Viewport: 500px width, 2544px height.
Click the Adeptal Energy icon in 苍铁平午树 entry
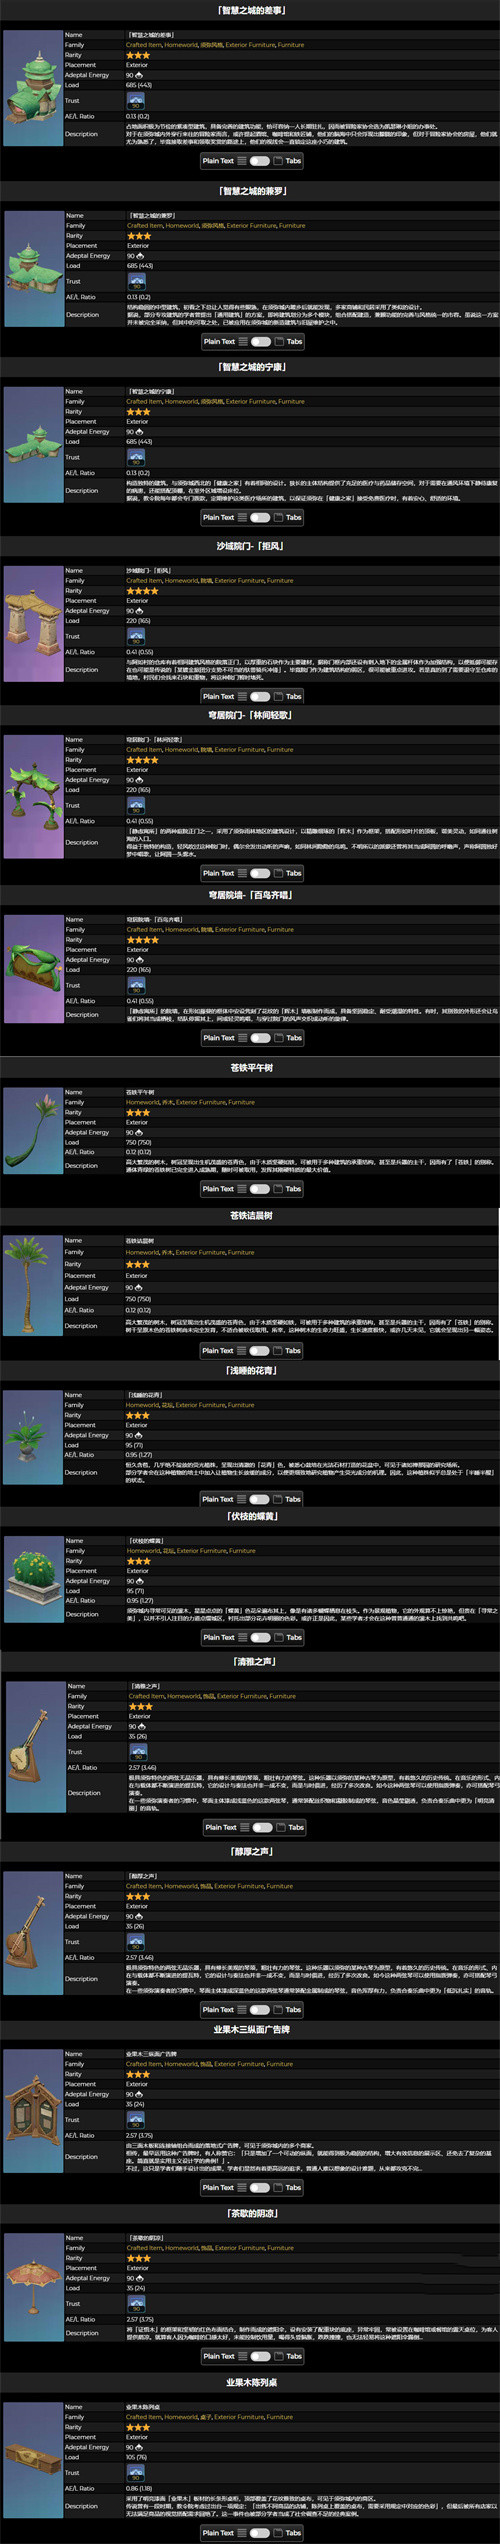point(139,1133)
